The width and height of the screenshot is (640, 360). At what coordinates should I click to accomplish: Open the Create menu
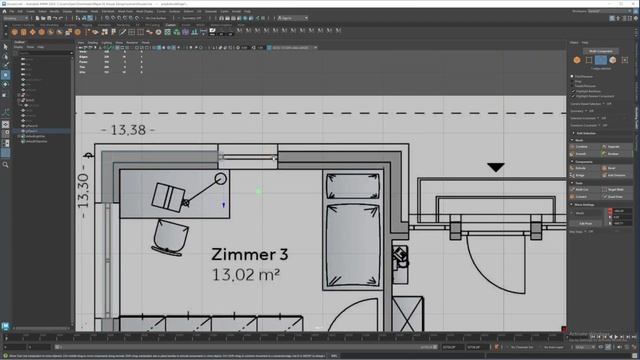31,11
